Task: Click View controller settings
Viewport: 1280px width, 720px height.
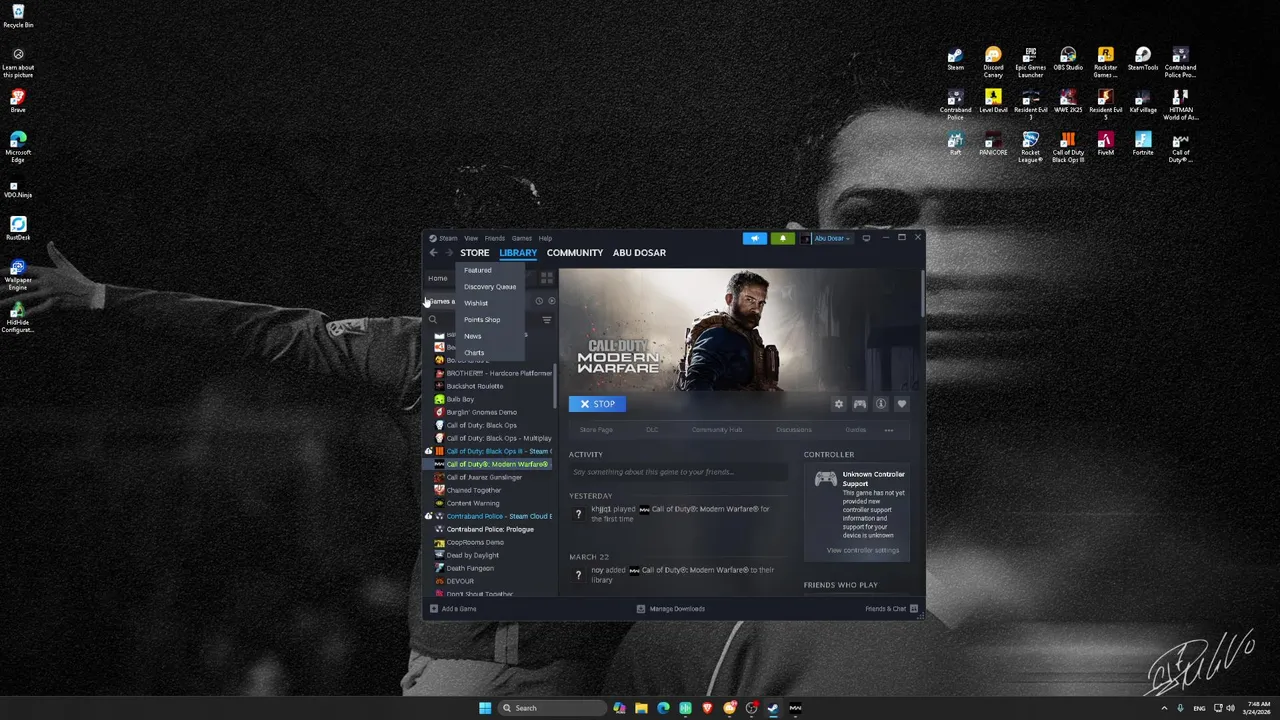Action: tap(863, 551)
